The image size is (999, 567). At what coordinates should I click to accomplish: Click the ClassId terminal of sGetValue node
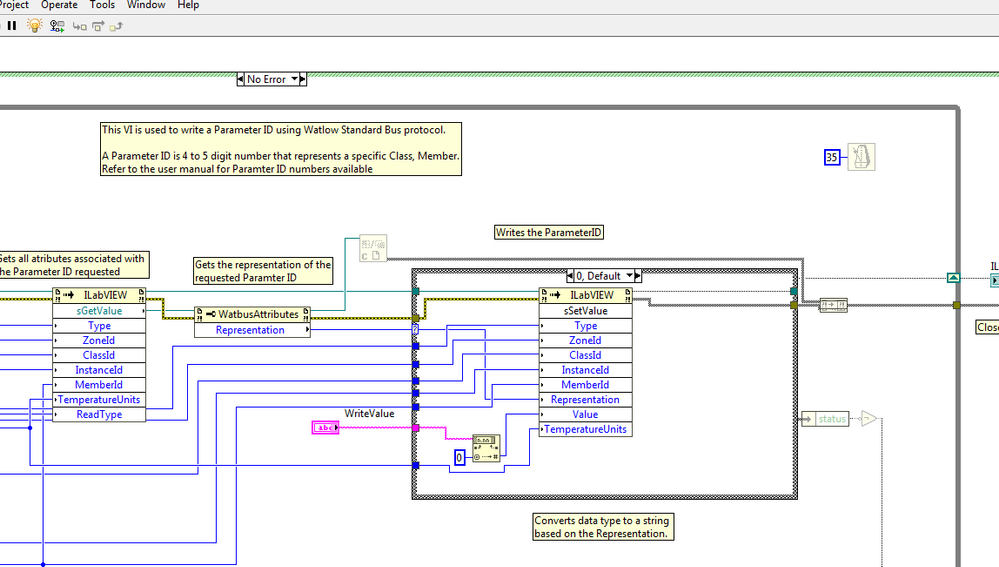click(x=99, y=355)
